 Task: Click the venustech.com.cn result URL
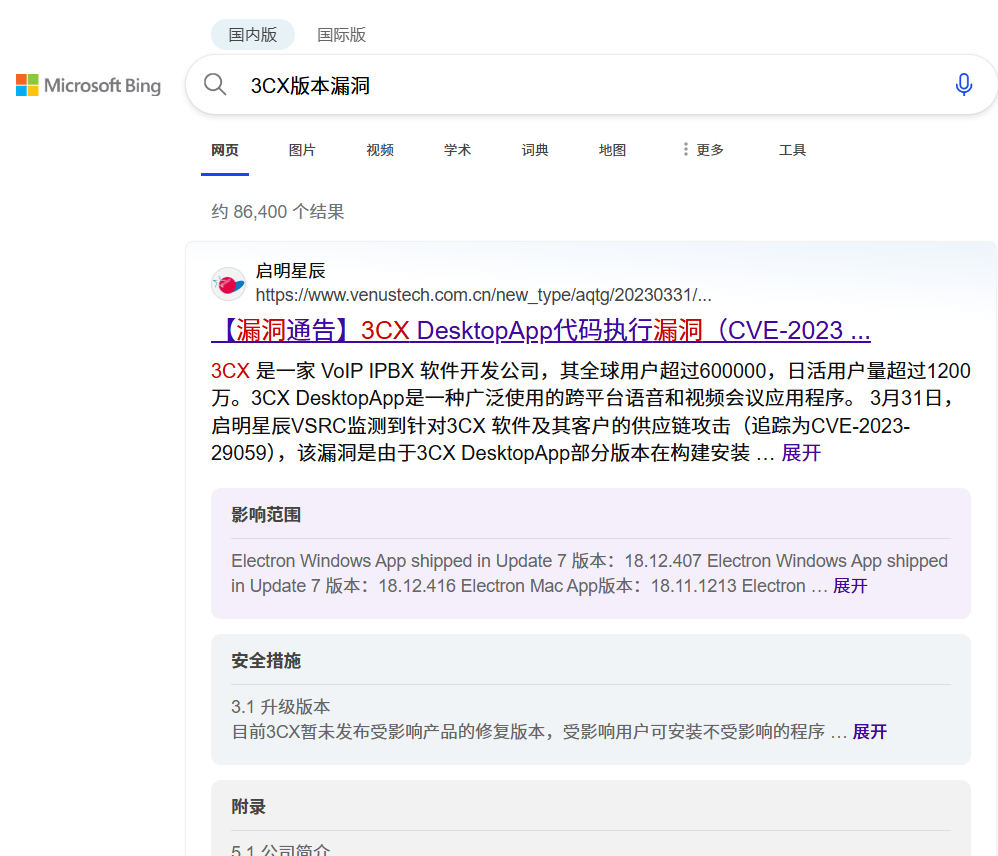(484, 295)
